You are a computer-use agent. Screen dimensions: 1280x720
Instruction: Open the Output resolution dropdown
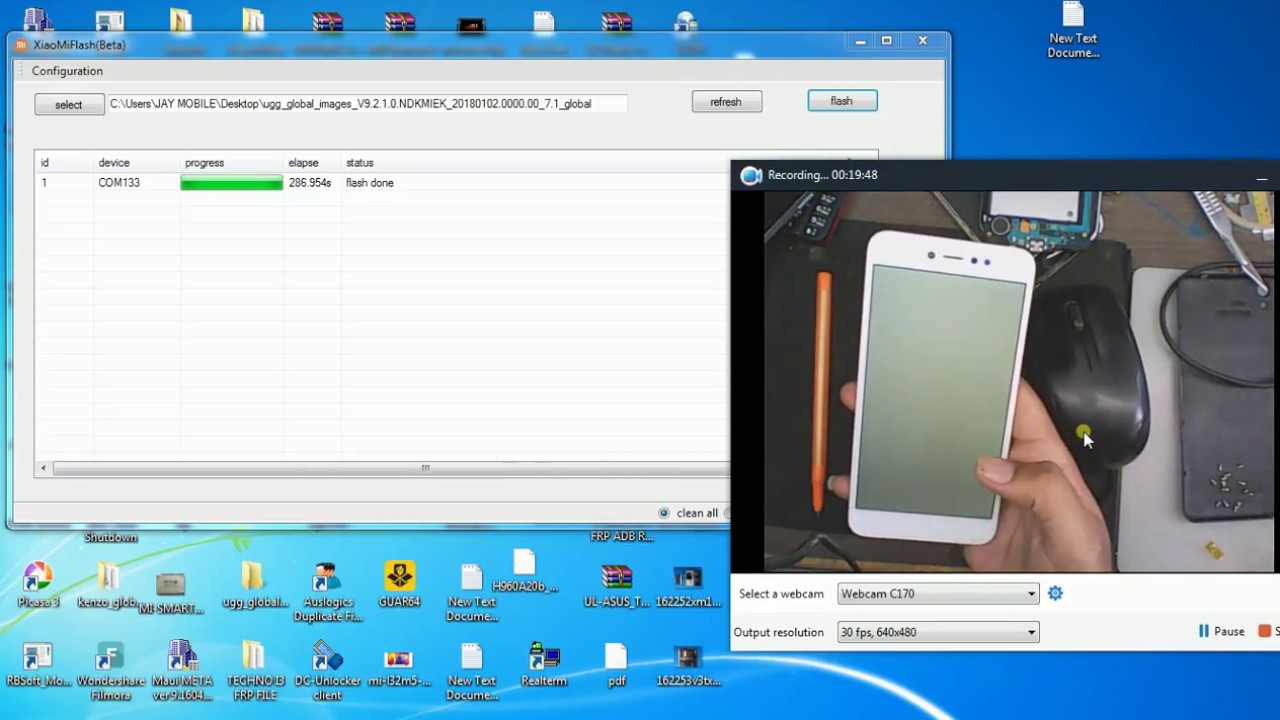coord(938,632)
